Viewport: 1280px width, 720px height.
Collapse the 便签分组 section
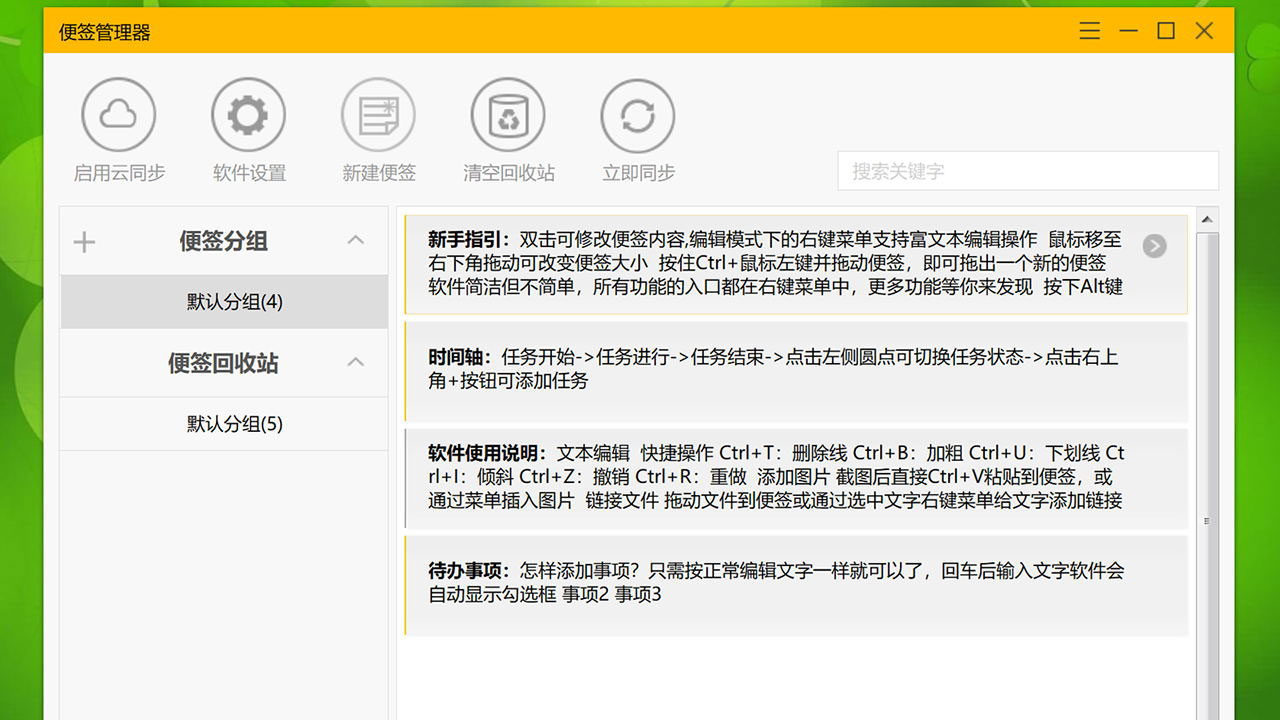coord(355,241)
